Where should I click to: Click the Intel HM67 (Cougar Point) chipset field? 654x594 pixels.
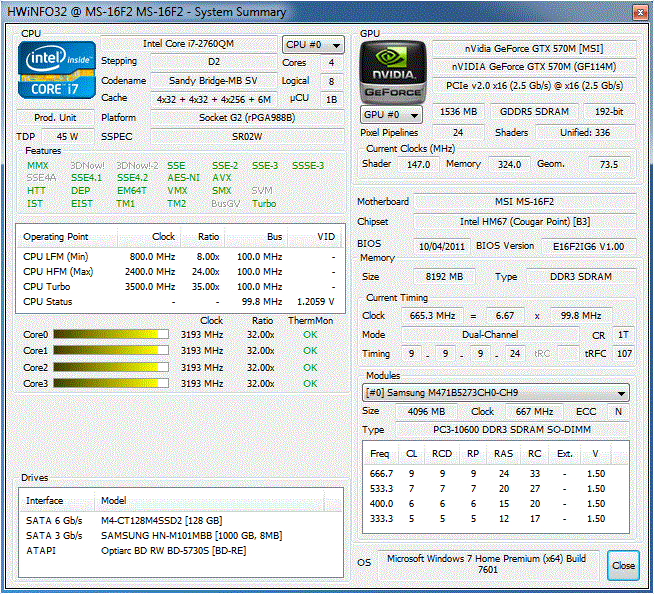pos(524,221)
